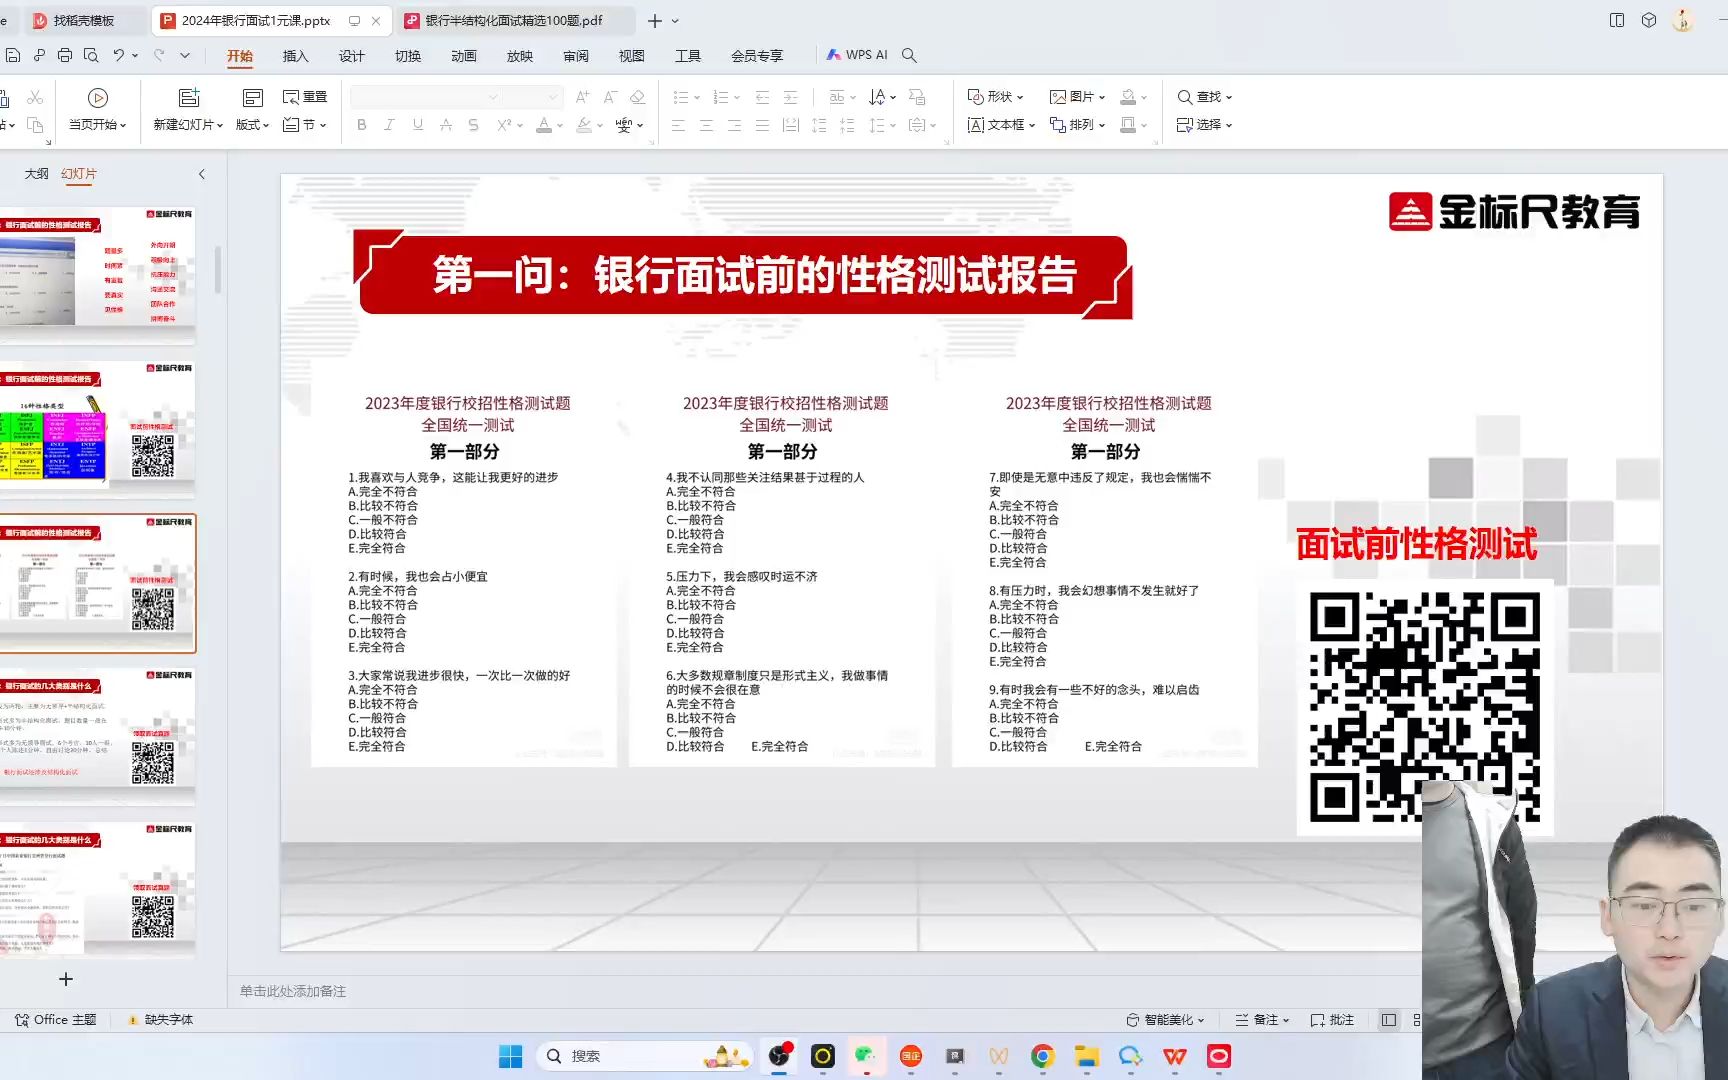Start slideshow from current slide
Screen dimensions: 1728x1080
tap(97, 97)
